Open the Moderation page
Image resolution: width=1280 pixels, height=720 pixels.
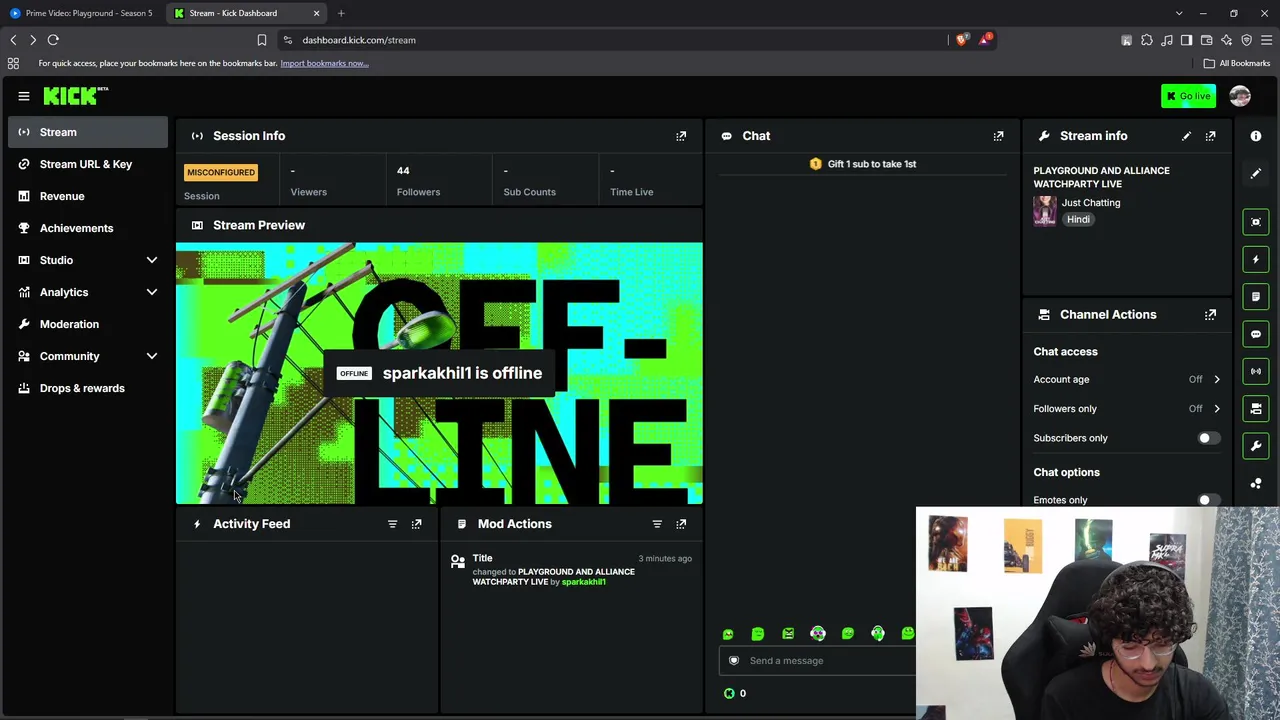88,324
